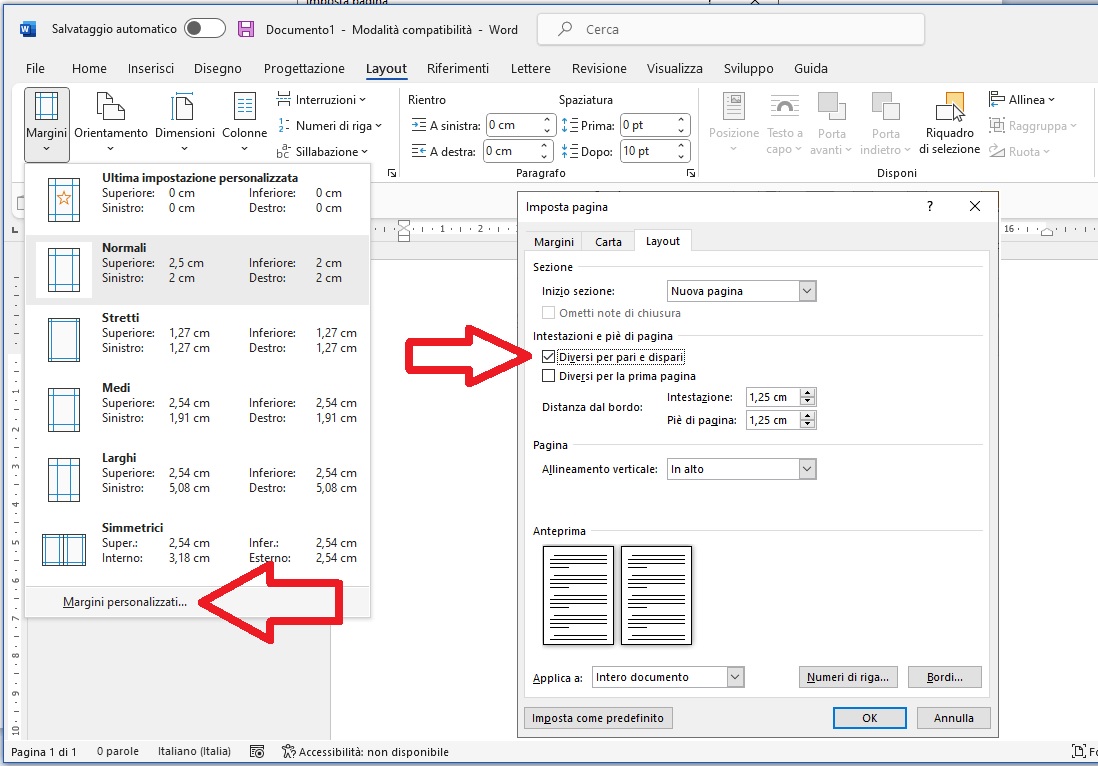The height and width of the screenshot is (766, 1098).
Task: Open the Orientamento page orientation icon
Action: [110, 107]
